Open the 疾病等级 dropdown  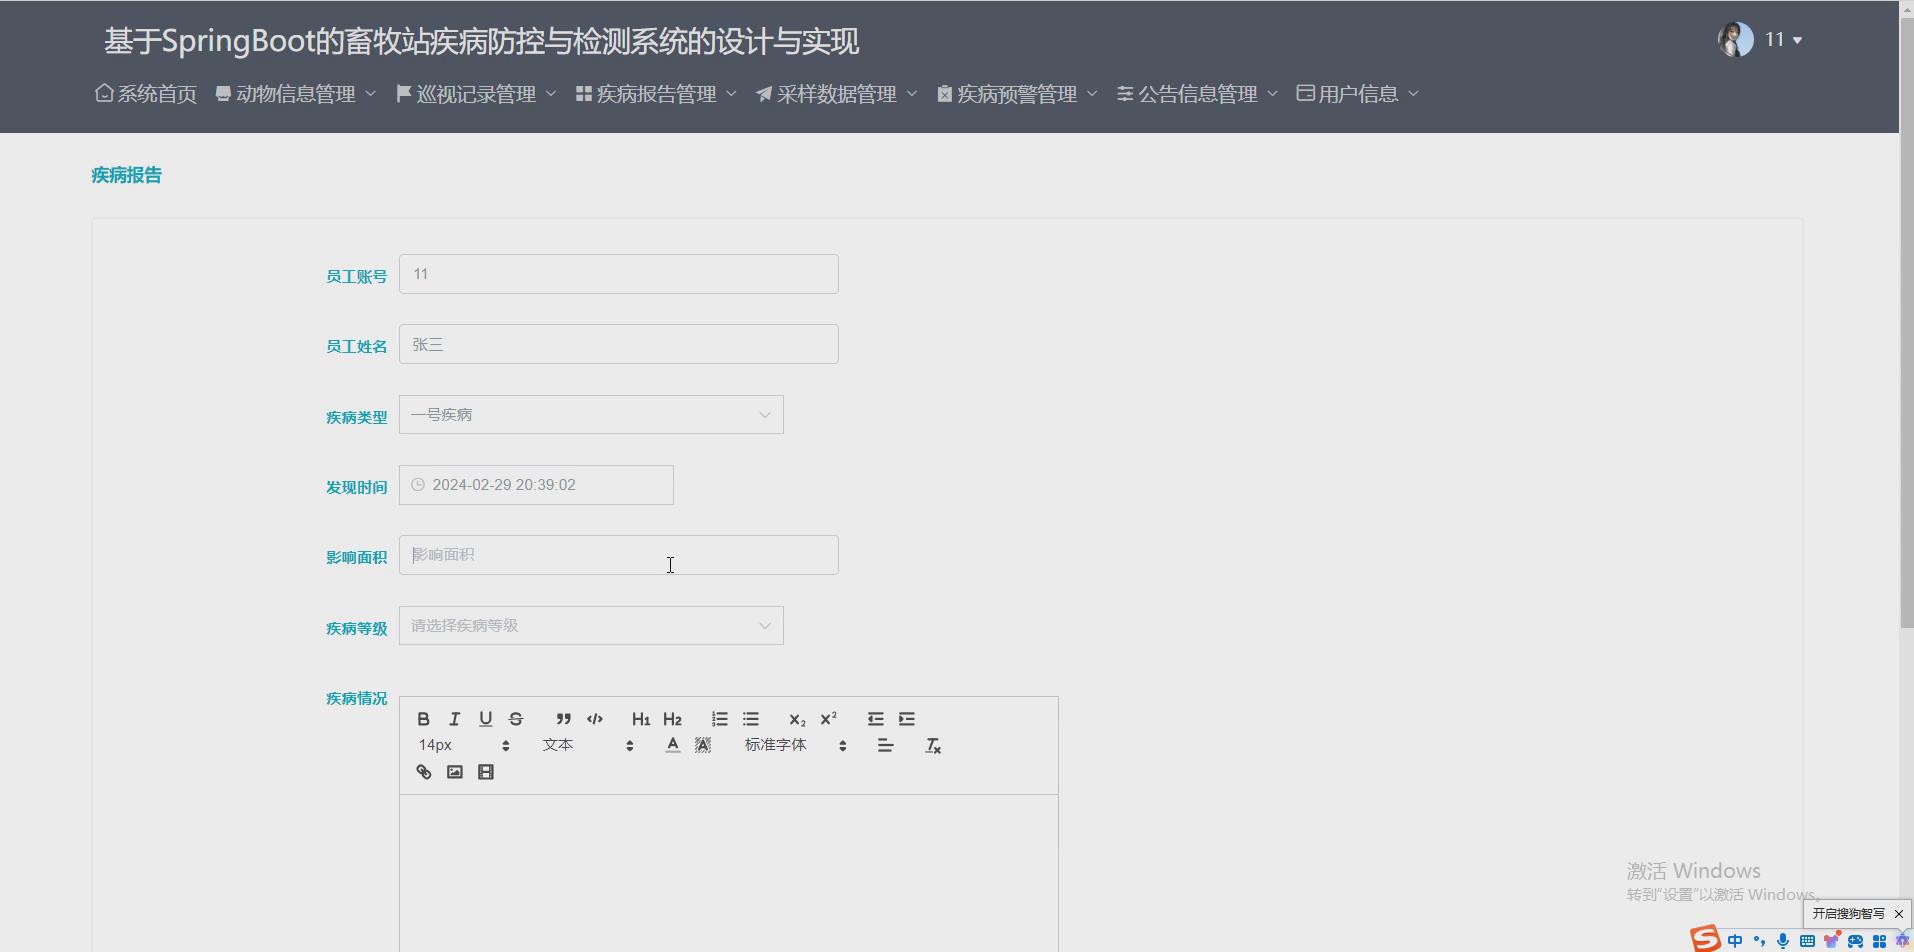591,624
